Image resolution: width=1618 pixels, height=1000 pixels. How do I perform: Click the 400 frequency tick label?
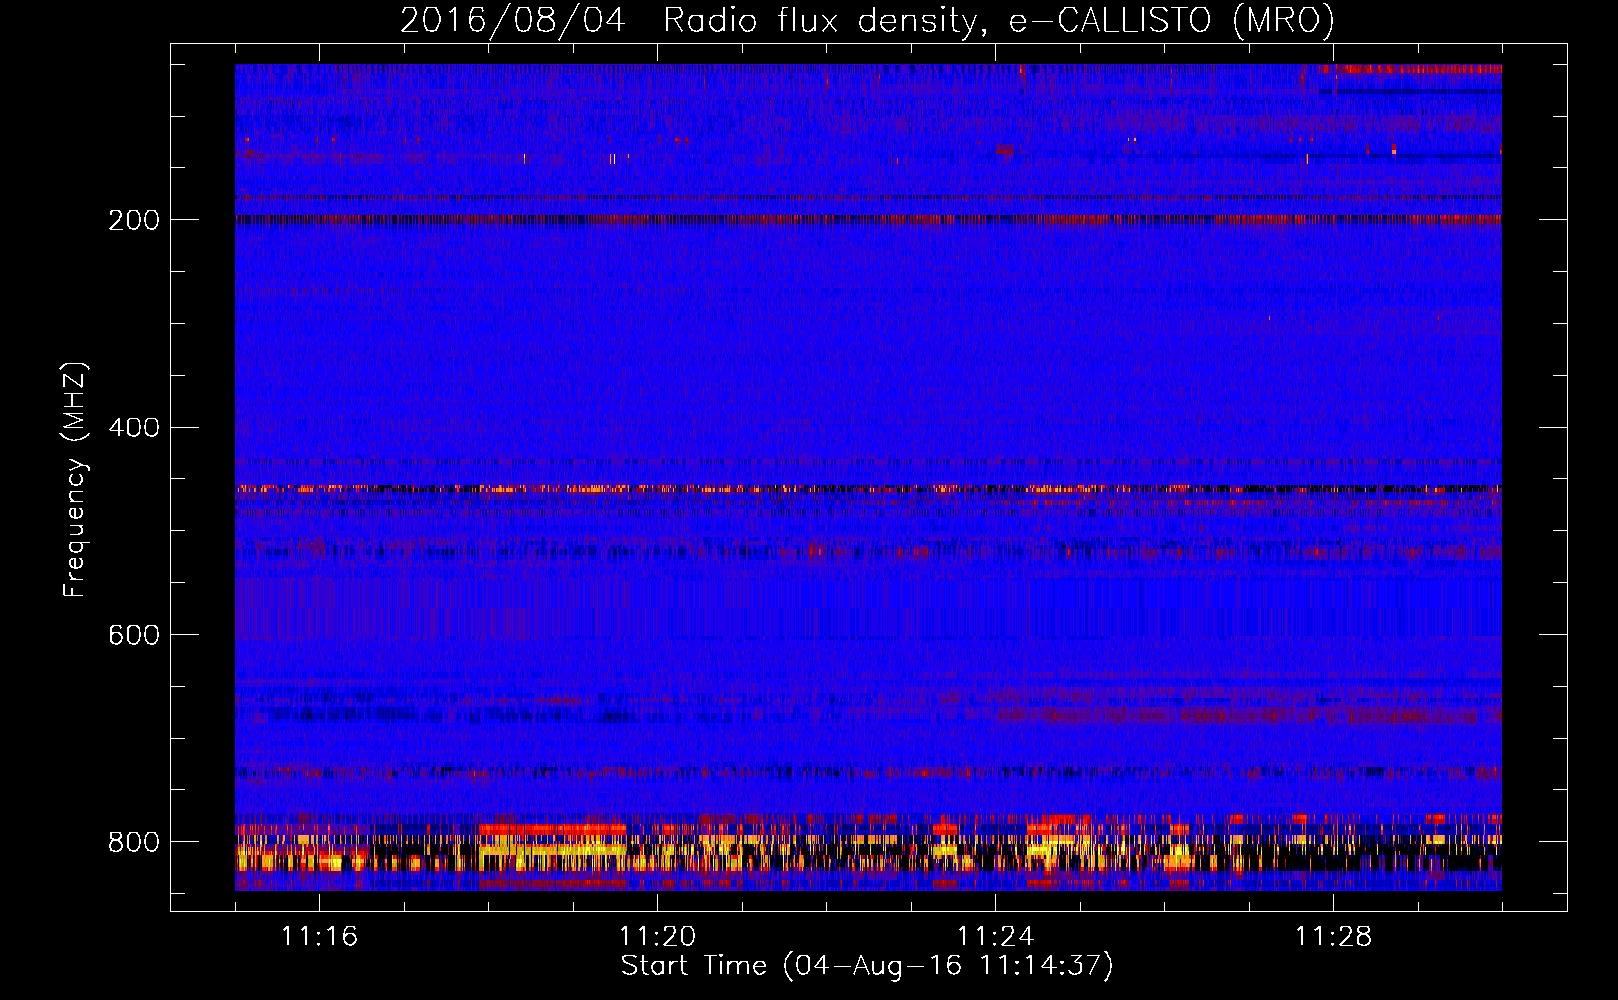coord(134,428)
